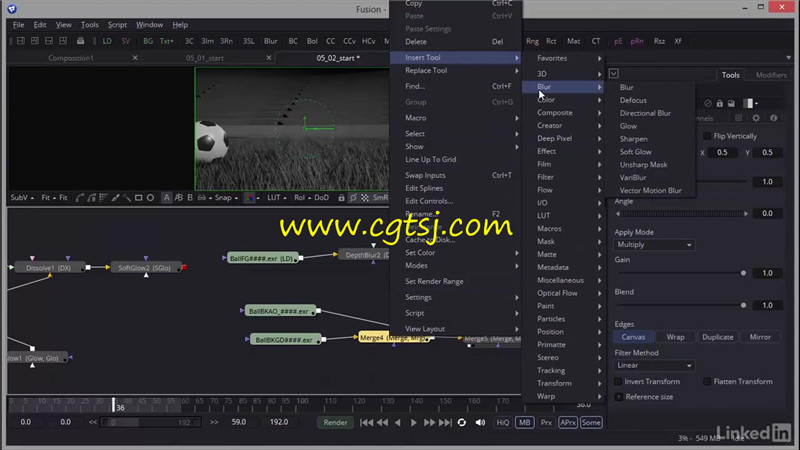This screenshot has width=800, height=450.
Task: Open the SubV viewer dropdown
Action: pos(22,197)
